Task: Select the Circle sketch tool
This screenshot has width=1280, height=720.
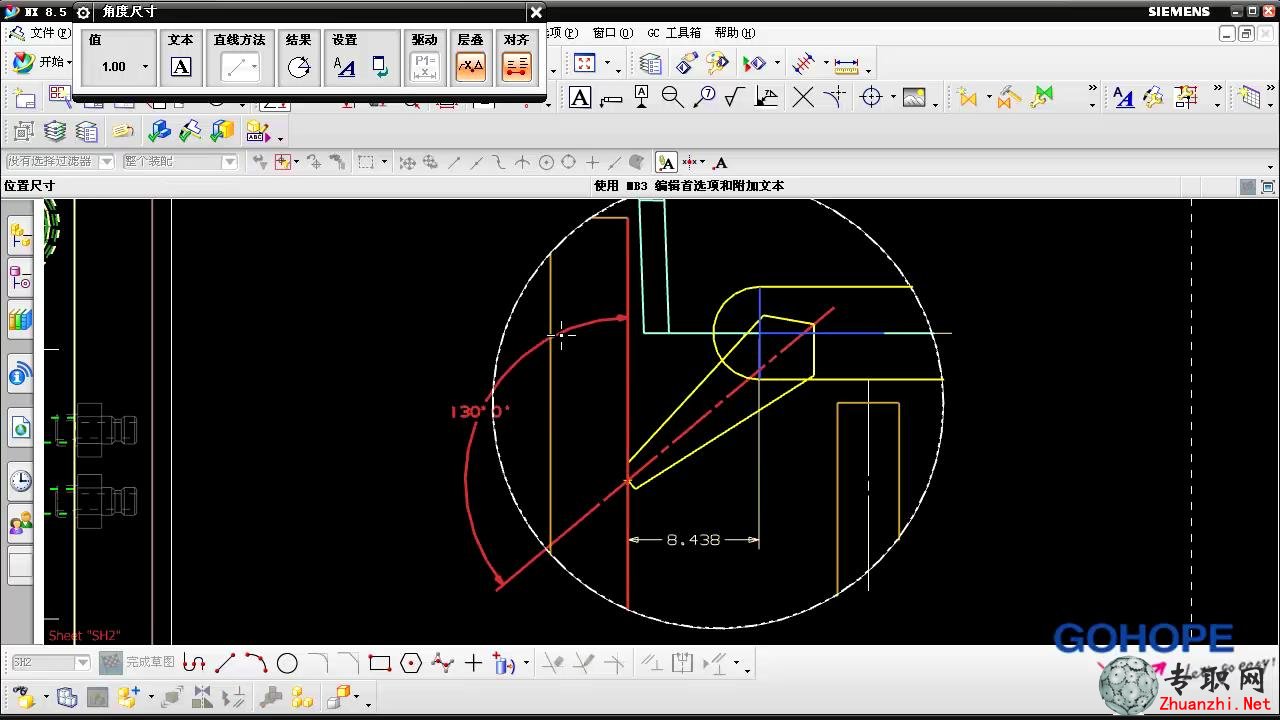Action: pyautogui.click(x=287, y=663)
